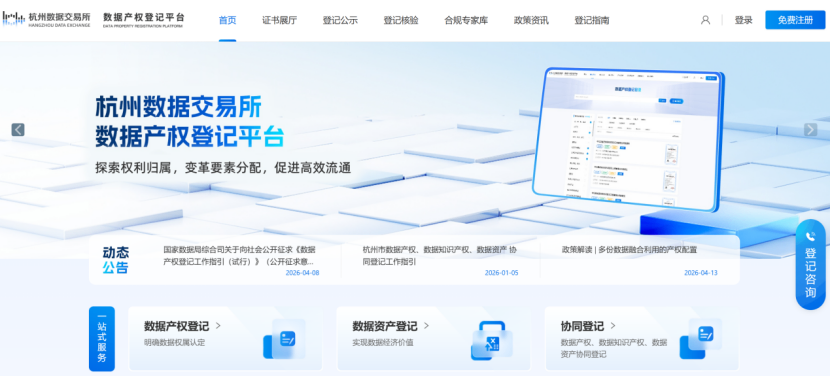This screenshot has height=377, width=831.
Task: Click the date 2026-04-08
Action: pos(302,273)
